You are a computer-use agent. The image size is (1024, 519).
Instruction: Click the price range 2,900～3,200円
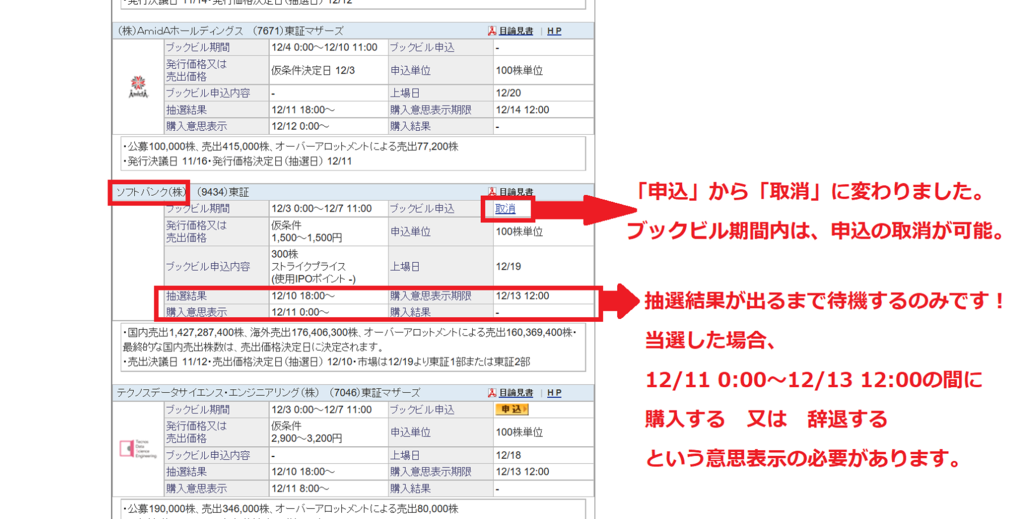coord(306,439)
